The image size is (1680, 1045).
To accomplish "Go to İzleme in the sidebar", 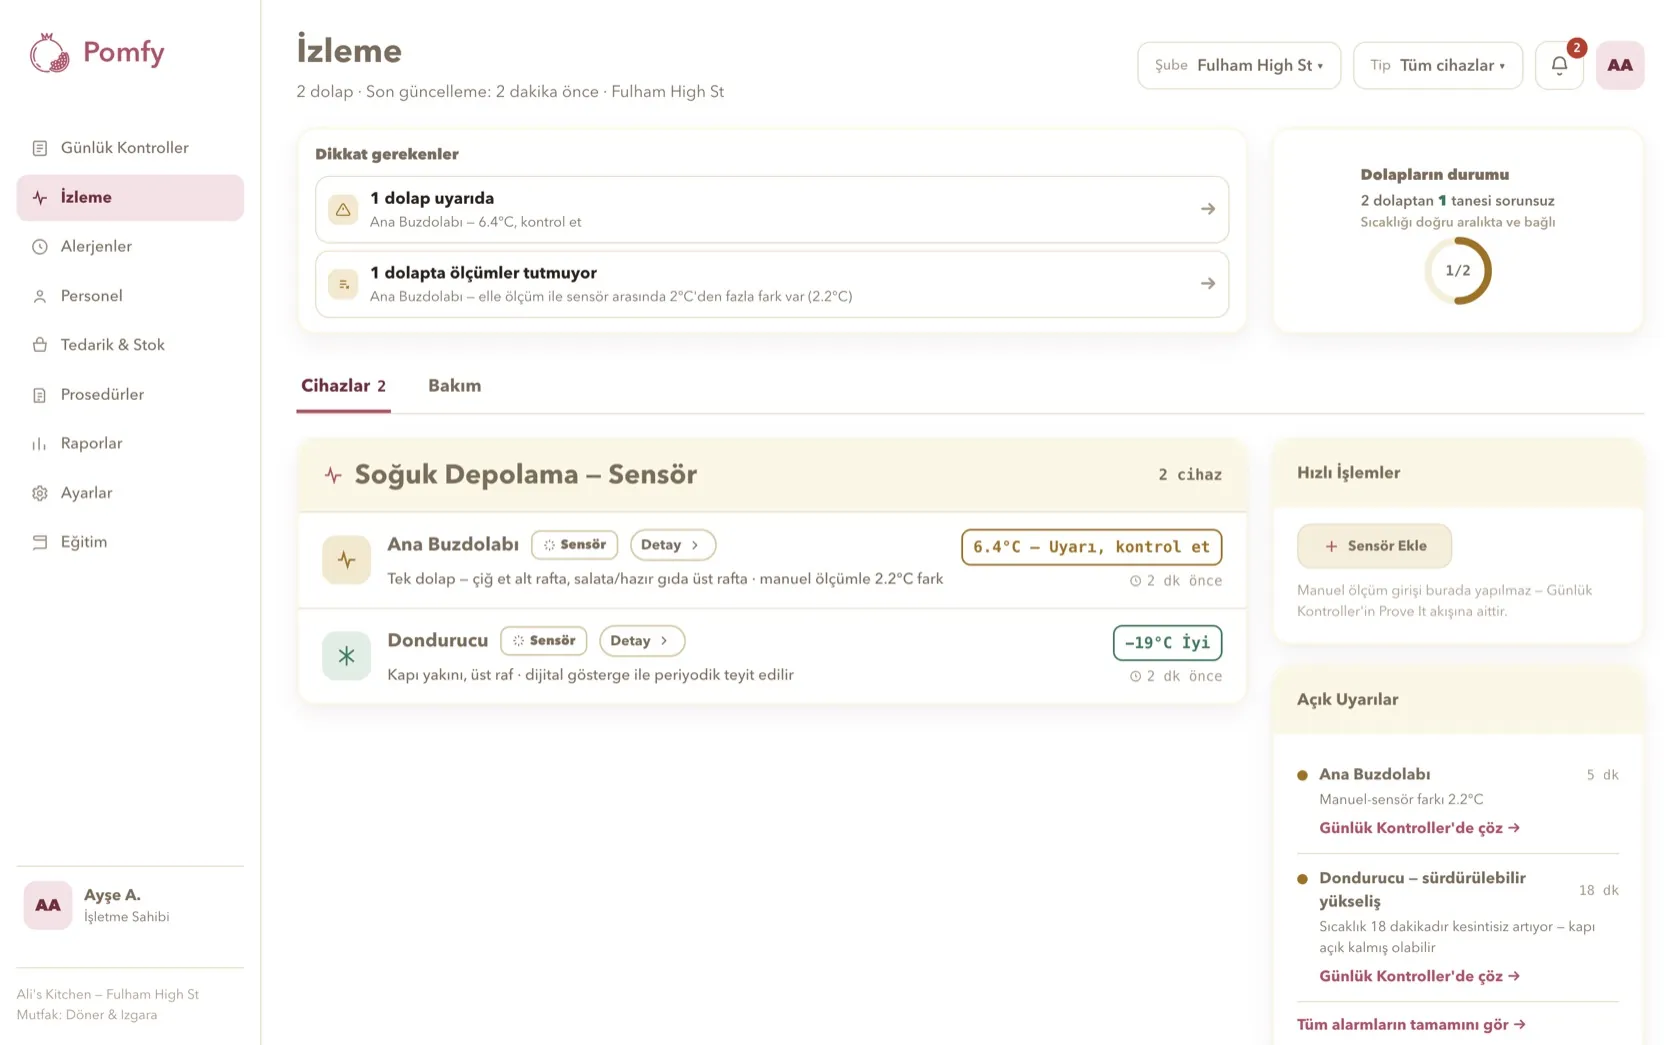I will point(130,198).
